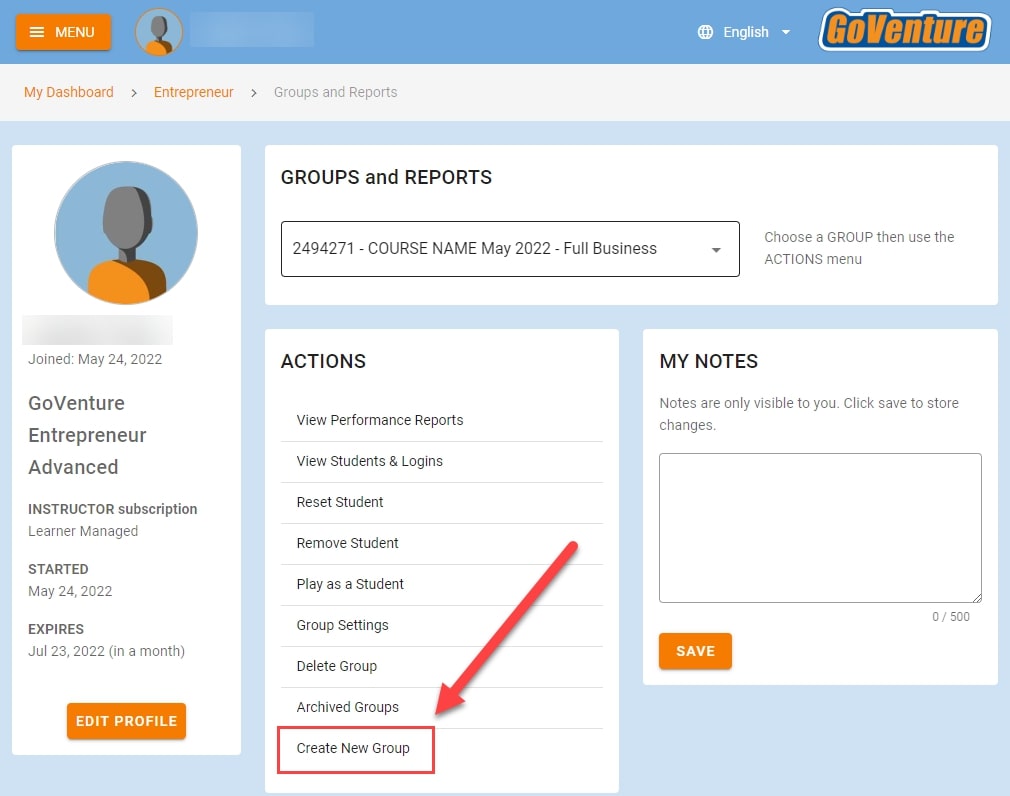Click inside the My Notes text area

point(820,528)
